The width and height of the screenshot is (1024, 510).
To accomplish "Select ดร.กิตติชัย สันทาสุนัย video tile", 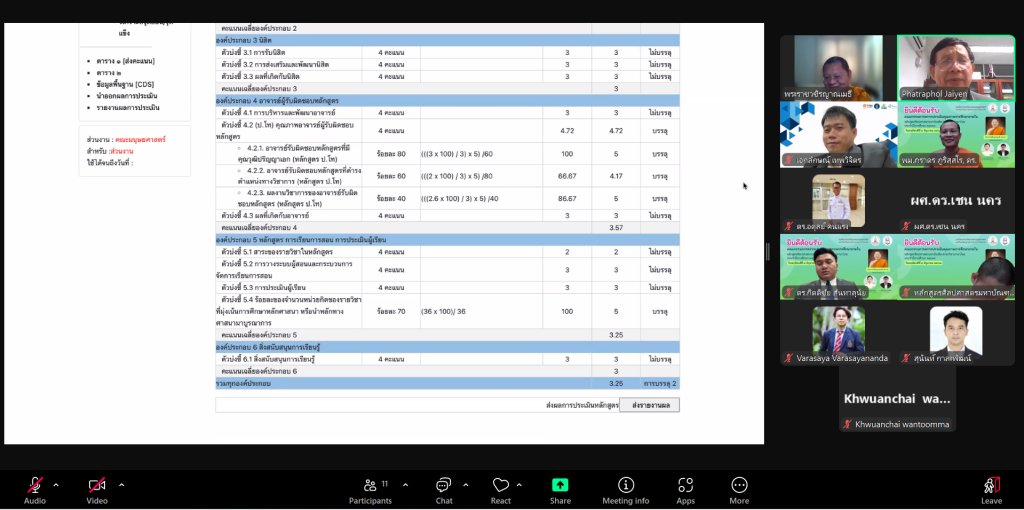I will pyautogui.click(x=839, y=267).
